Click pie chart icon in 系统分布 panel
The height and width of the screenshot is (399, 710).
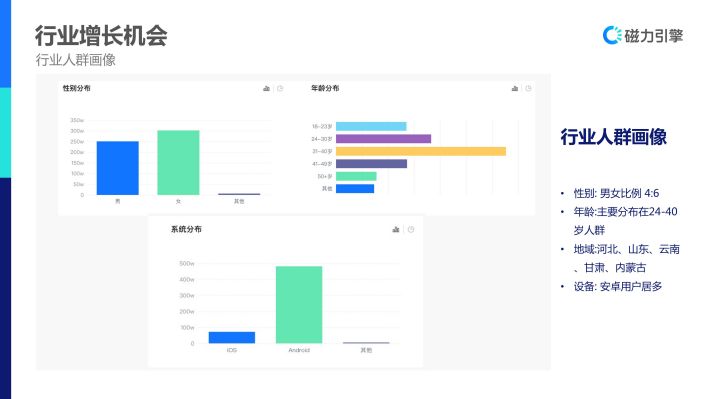[411, 230]
